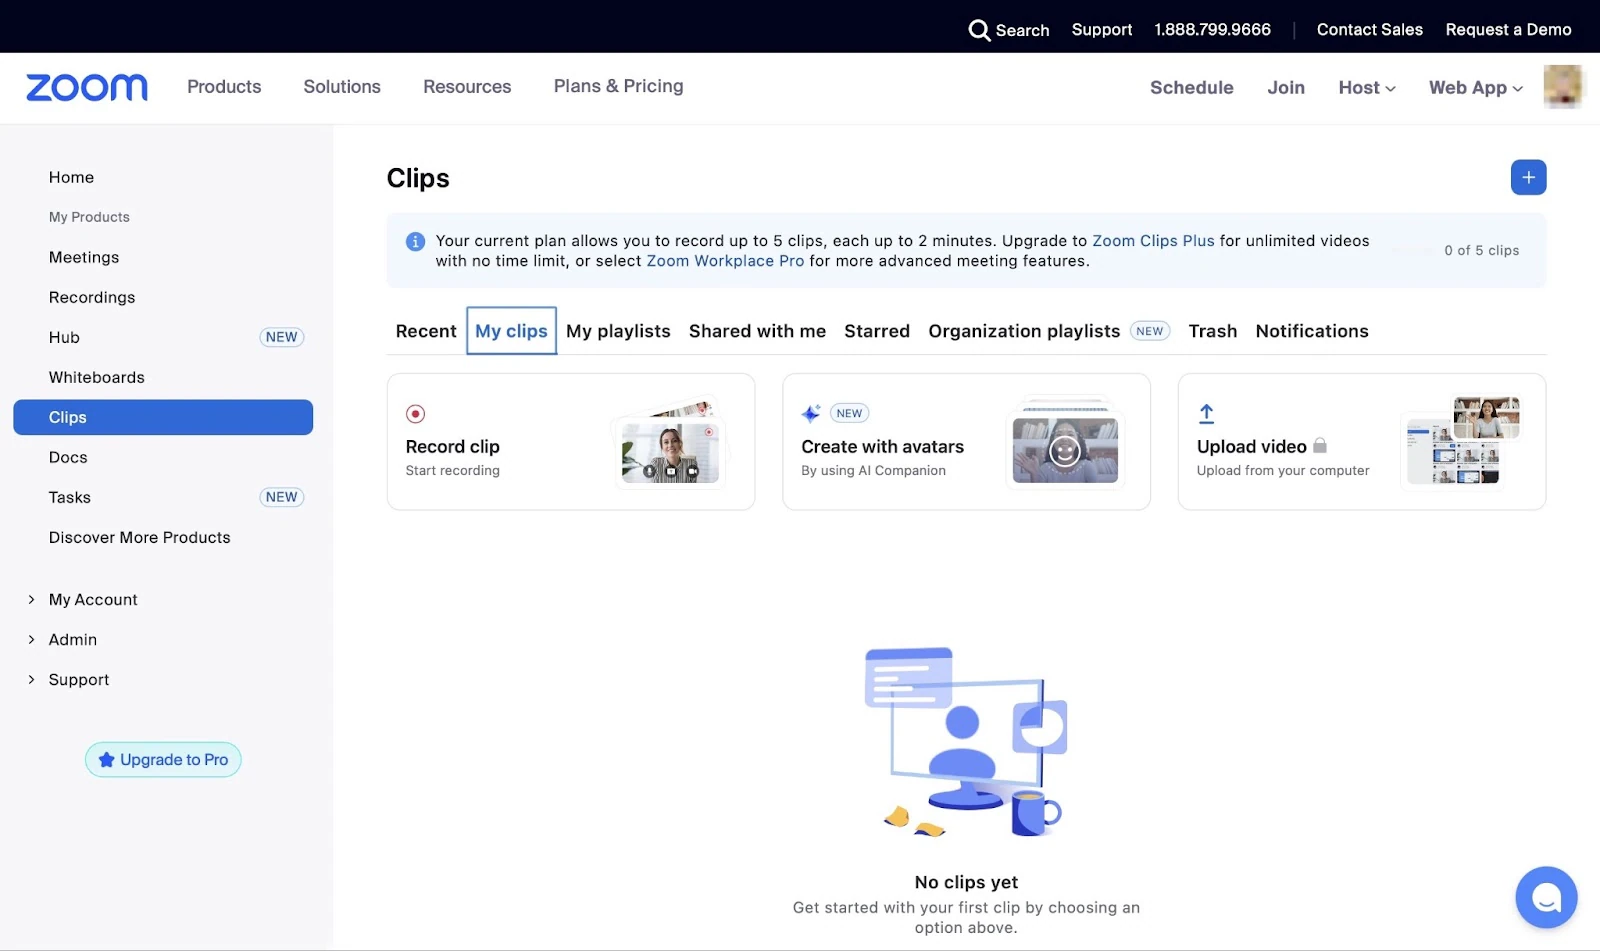
Task: Open My Products in the sidebar
Action: pos(89,217)
